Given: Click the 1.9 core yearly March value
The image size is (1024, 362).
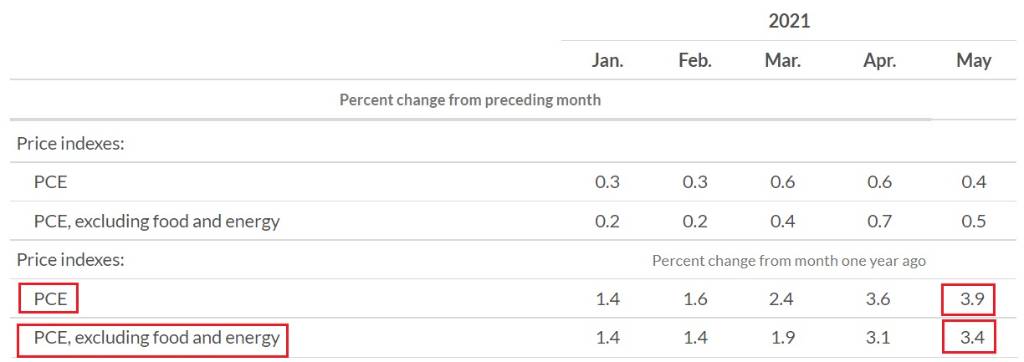Looking at the screenshot, I should click(x=782, y=338).
